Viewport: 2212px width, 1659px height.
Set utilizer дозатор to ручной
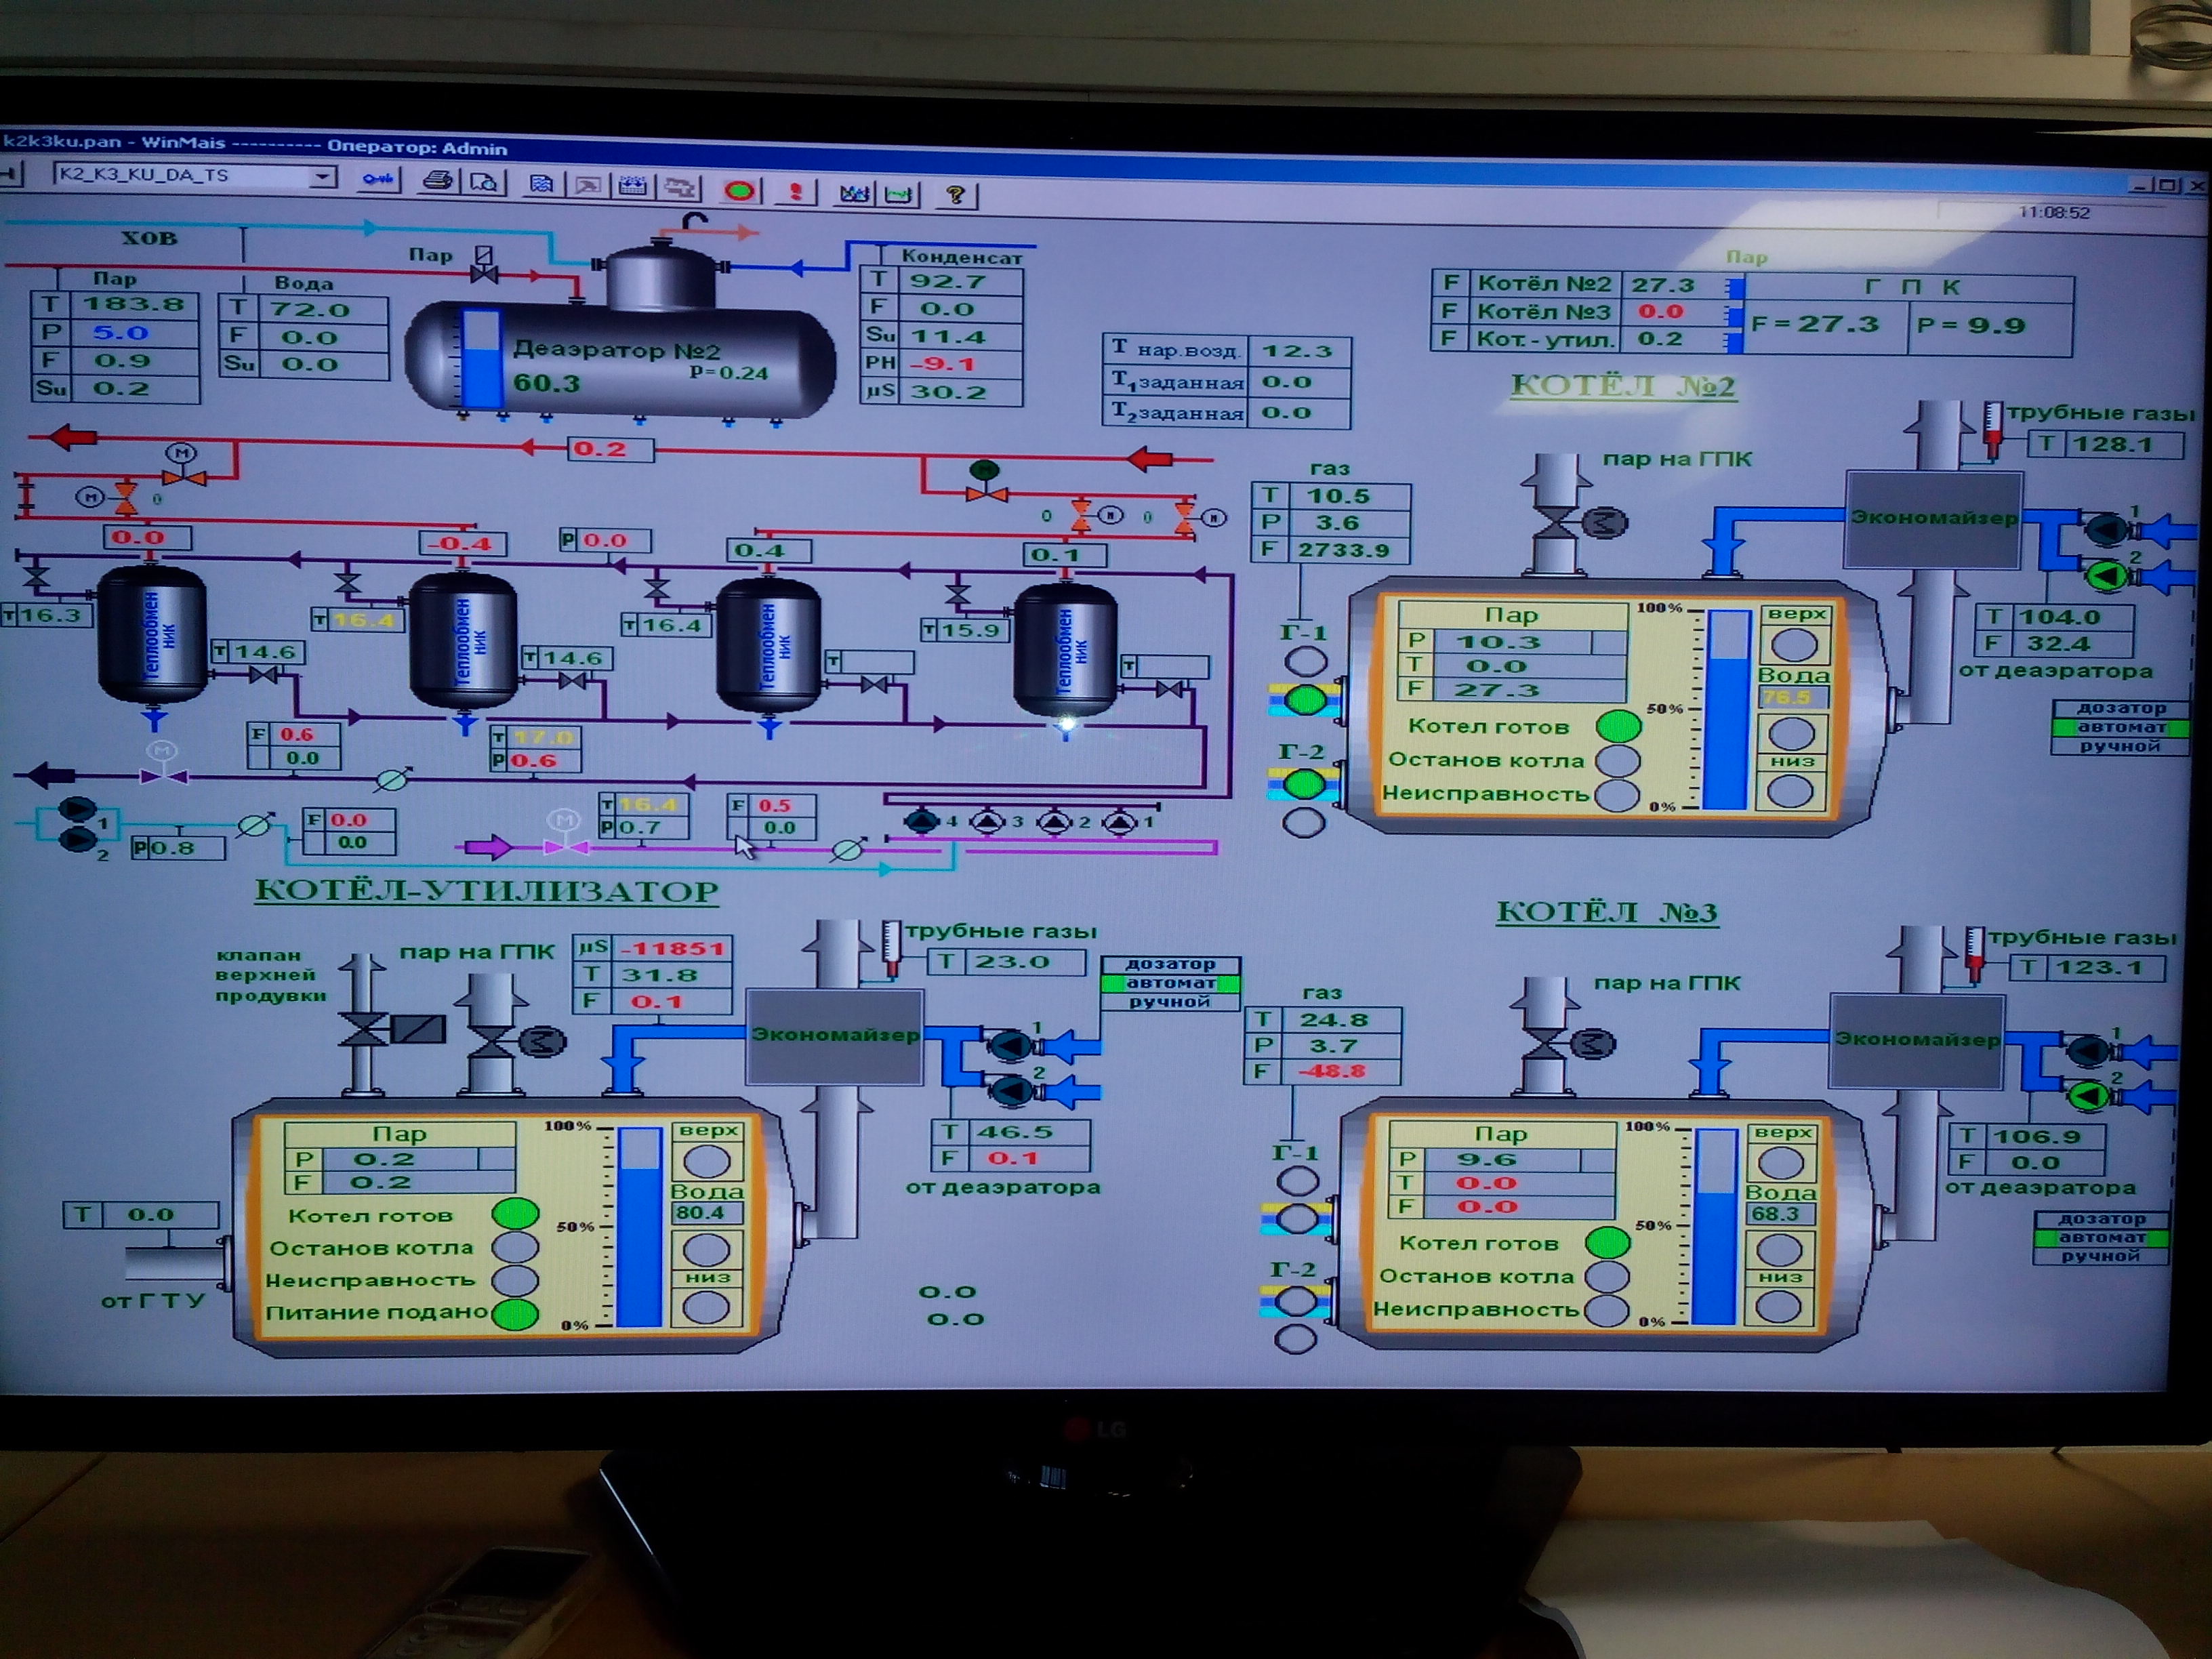(1171, 1001)
